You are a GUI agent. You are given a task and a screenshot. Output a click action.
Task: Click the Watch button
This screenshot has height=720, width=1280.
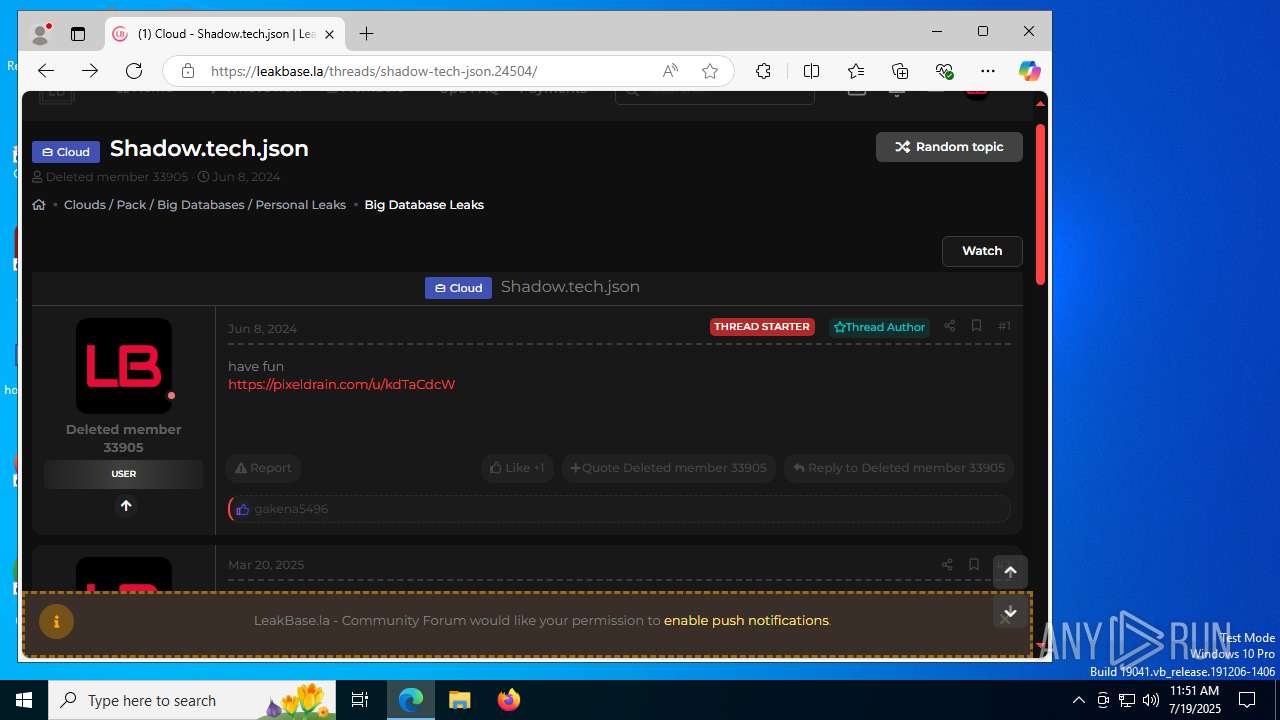point(982,251)
